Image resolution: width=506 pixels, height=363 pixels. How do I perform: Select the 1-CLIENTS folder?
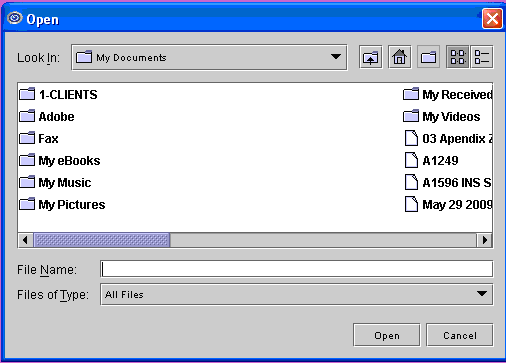coord(58,95)
